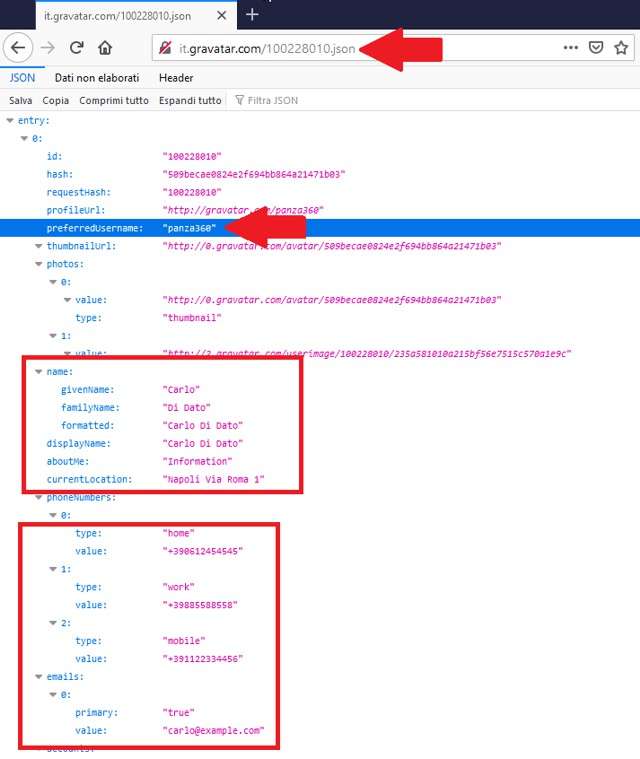The height and width of the screenshot is (759, 640).
Task: Open the Header tab
Action: [x=176, y=78]
